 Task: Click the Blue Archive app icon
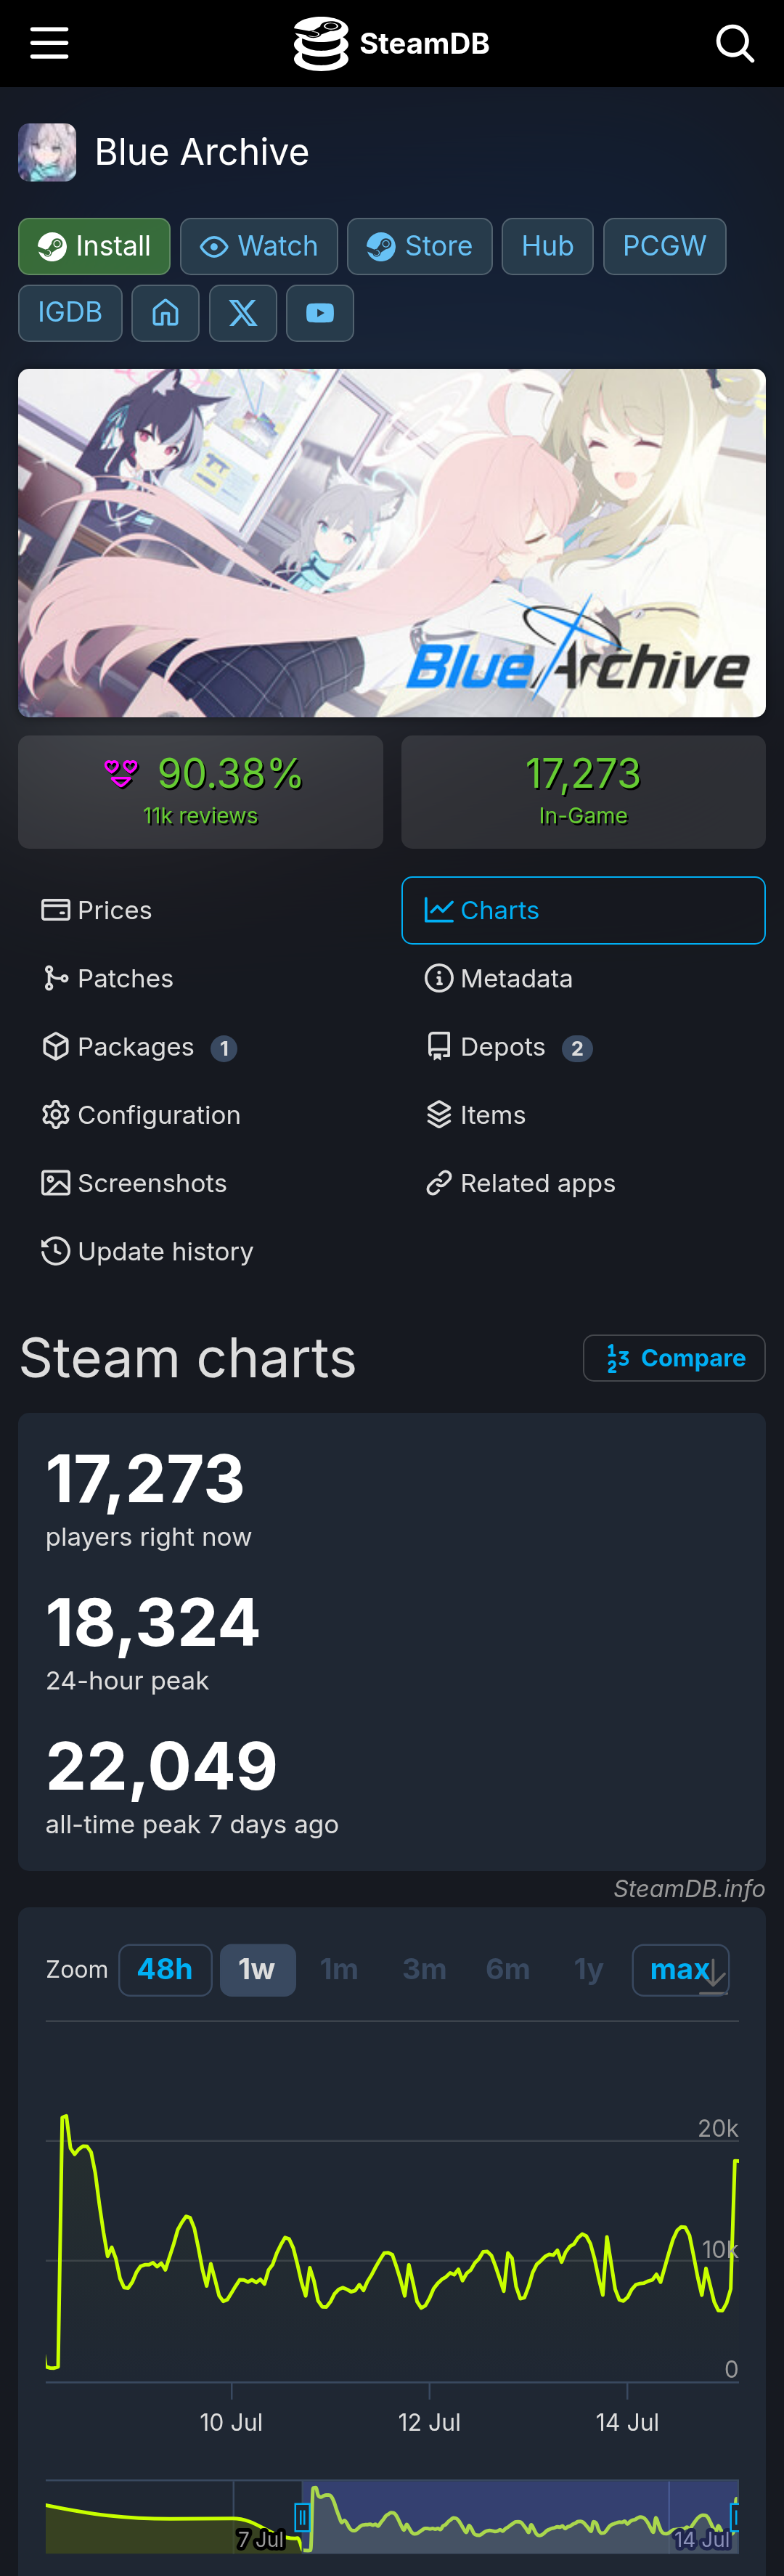(47, 152)
